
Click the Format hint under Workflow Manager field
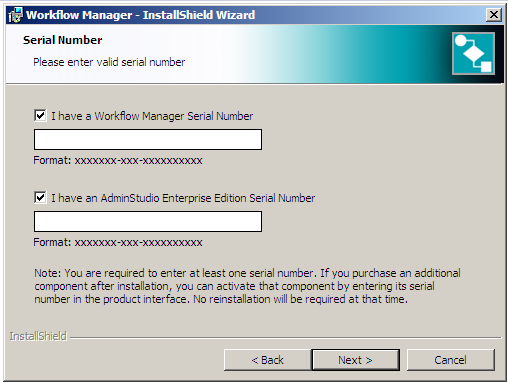point(118,160)
